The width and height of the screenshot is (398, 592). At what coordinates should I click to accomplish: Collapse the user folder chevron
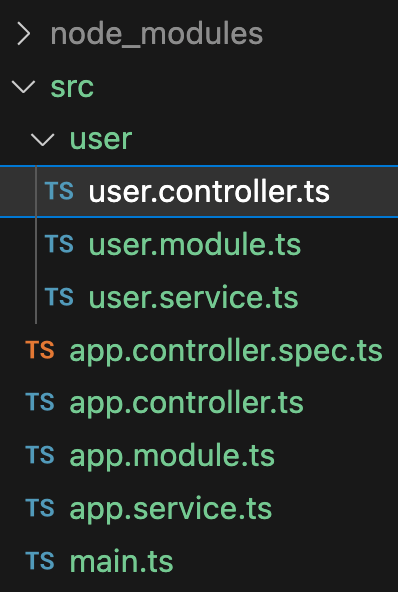tap(43, 139)
